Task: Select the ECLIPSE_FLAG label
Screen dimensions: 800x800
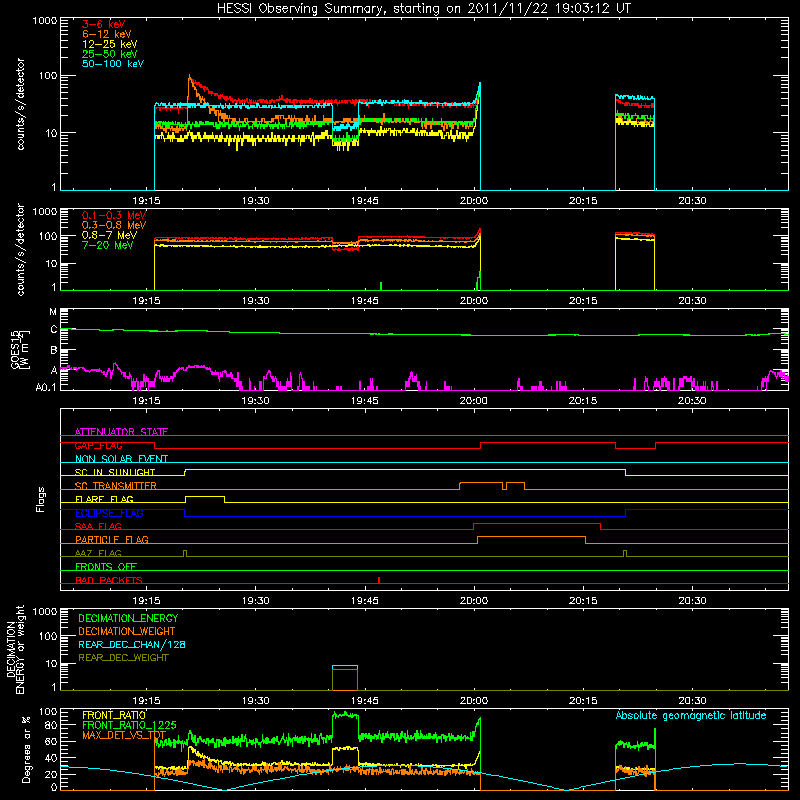Action: pyautogui.click(x=109, y=513)
